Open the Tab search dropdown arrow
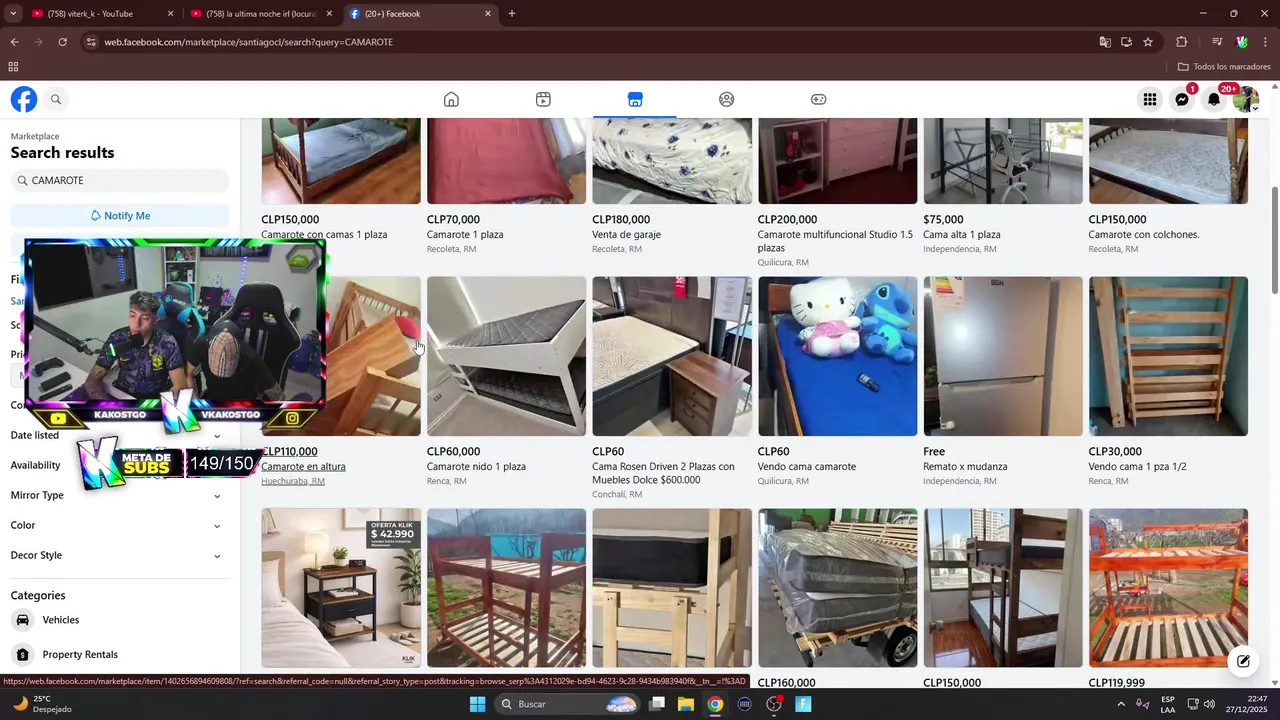 (14, 14)
